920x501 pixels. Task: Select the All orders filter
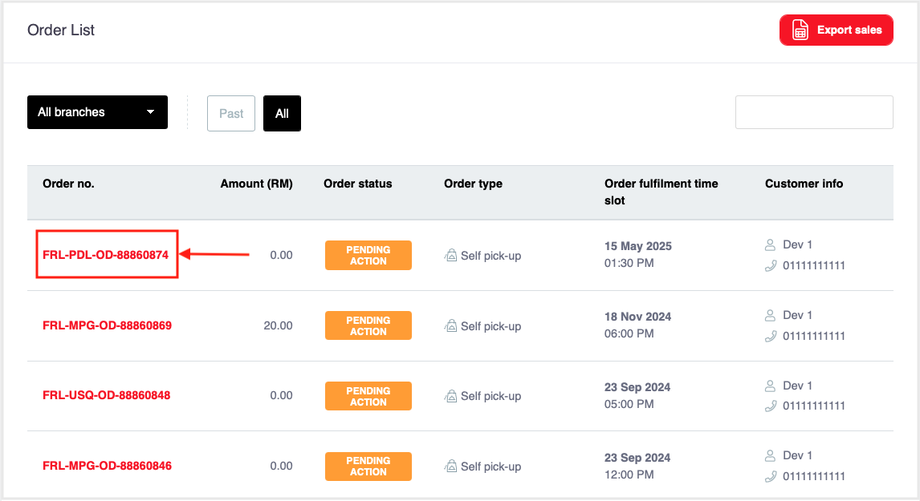[x=282, y=114]
